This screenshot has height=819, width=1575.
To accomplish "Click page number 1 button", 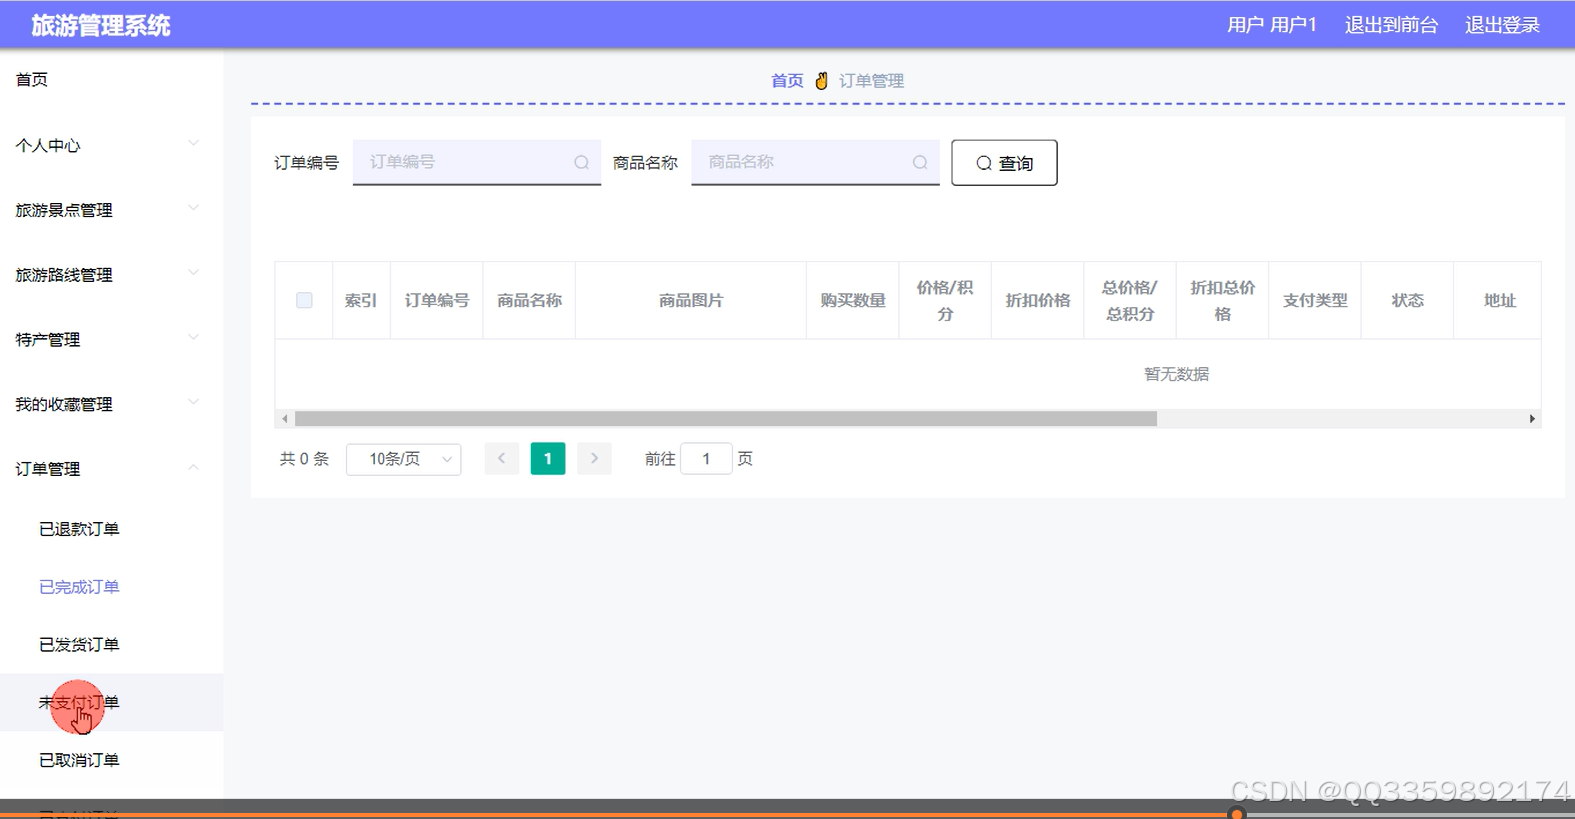I will click(548, 458).
